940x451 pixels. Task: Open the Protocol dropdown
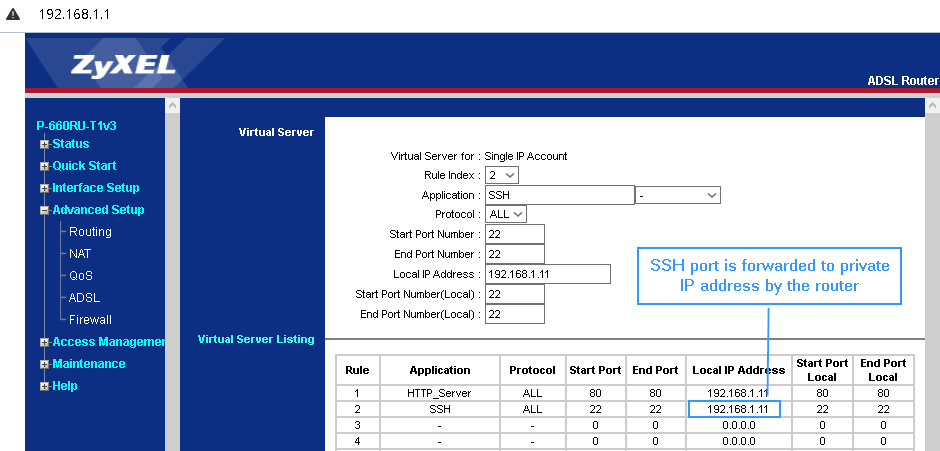click(x=505, y=214)
